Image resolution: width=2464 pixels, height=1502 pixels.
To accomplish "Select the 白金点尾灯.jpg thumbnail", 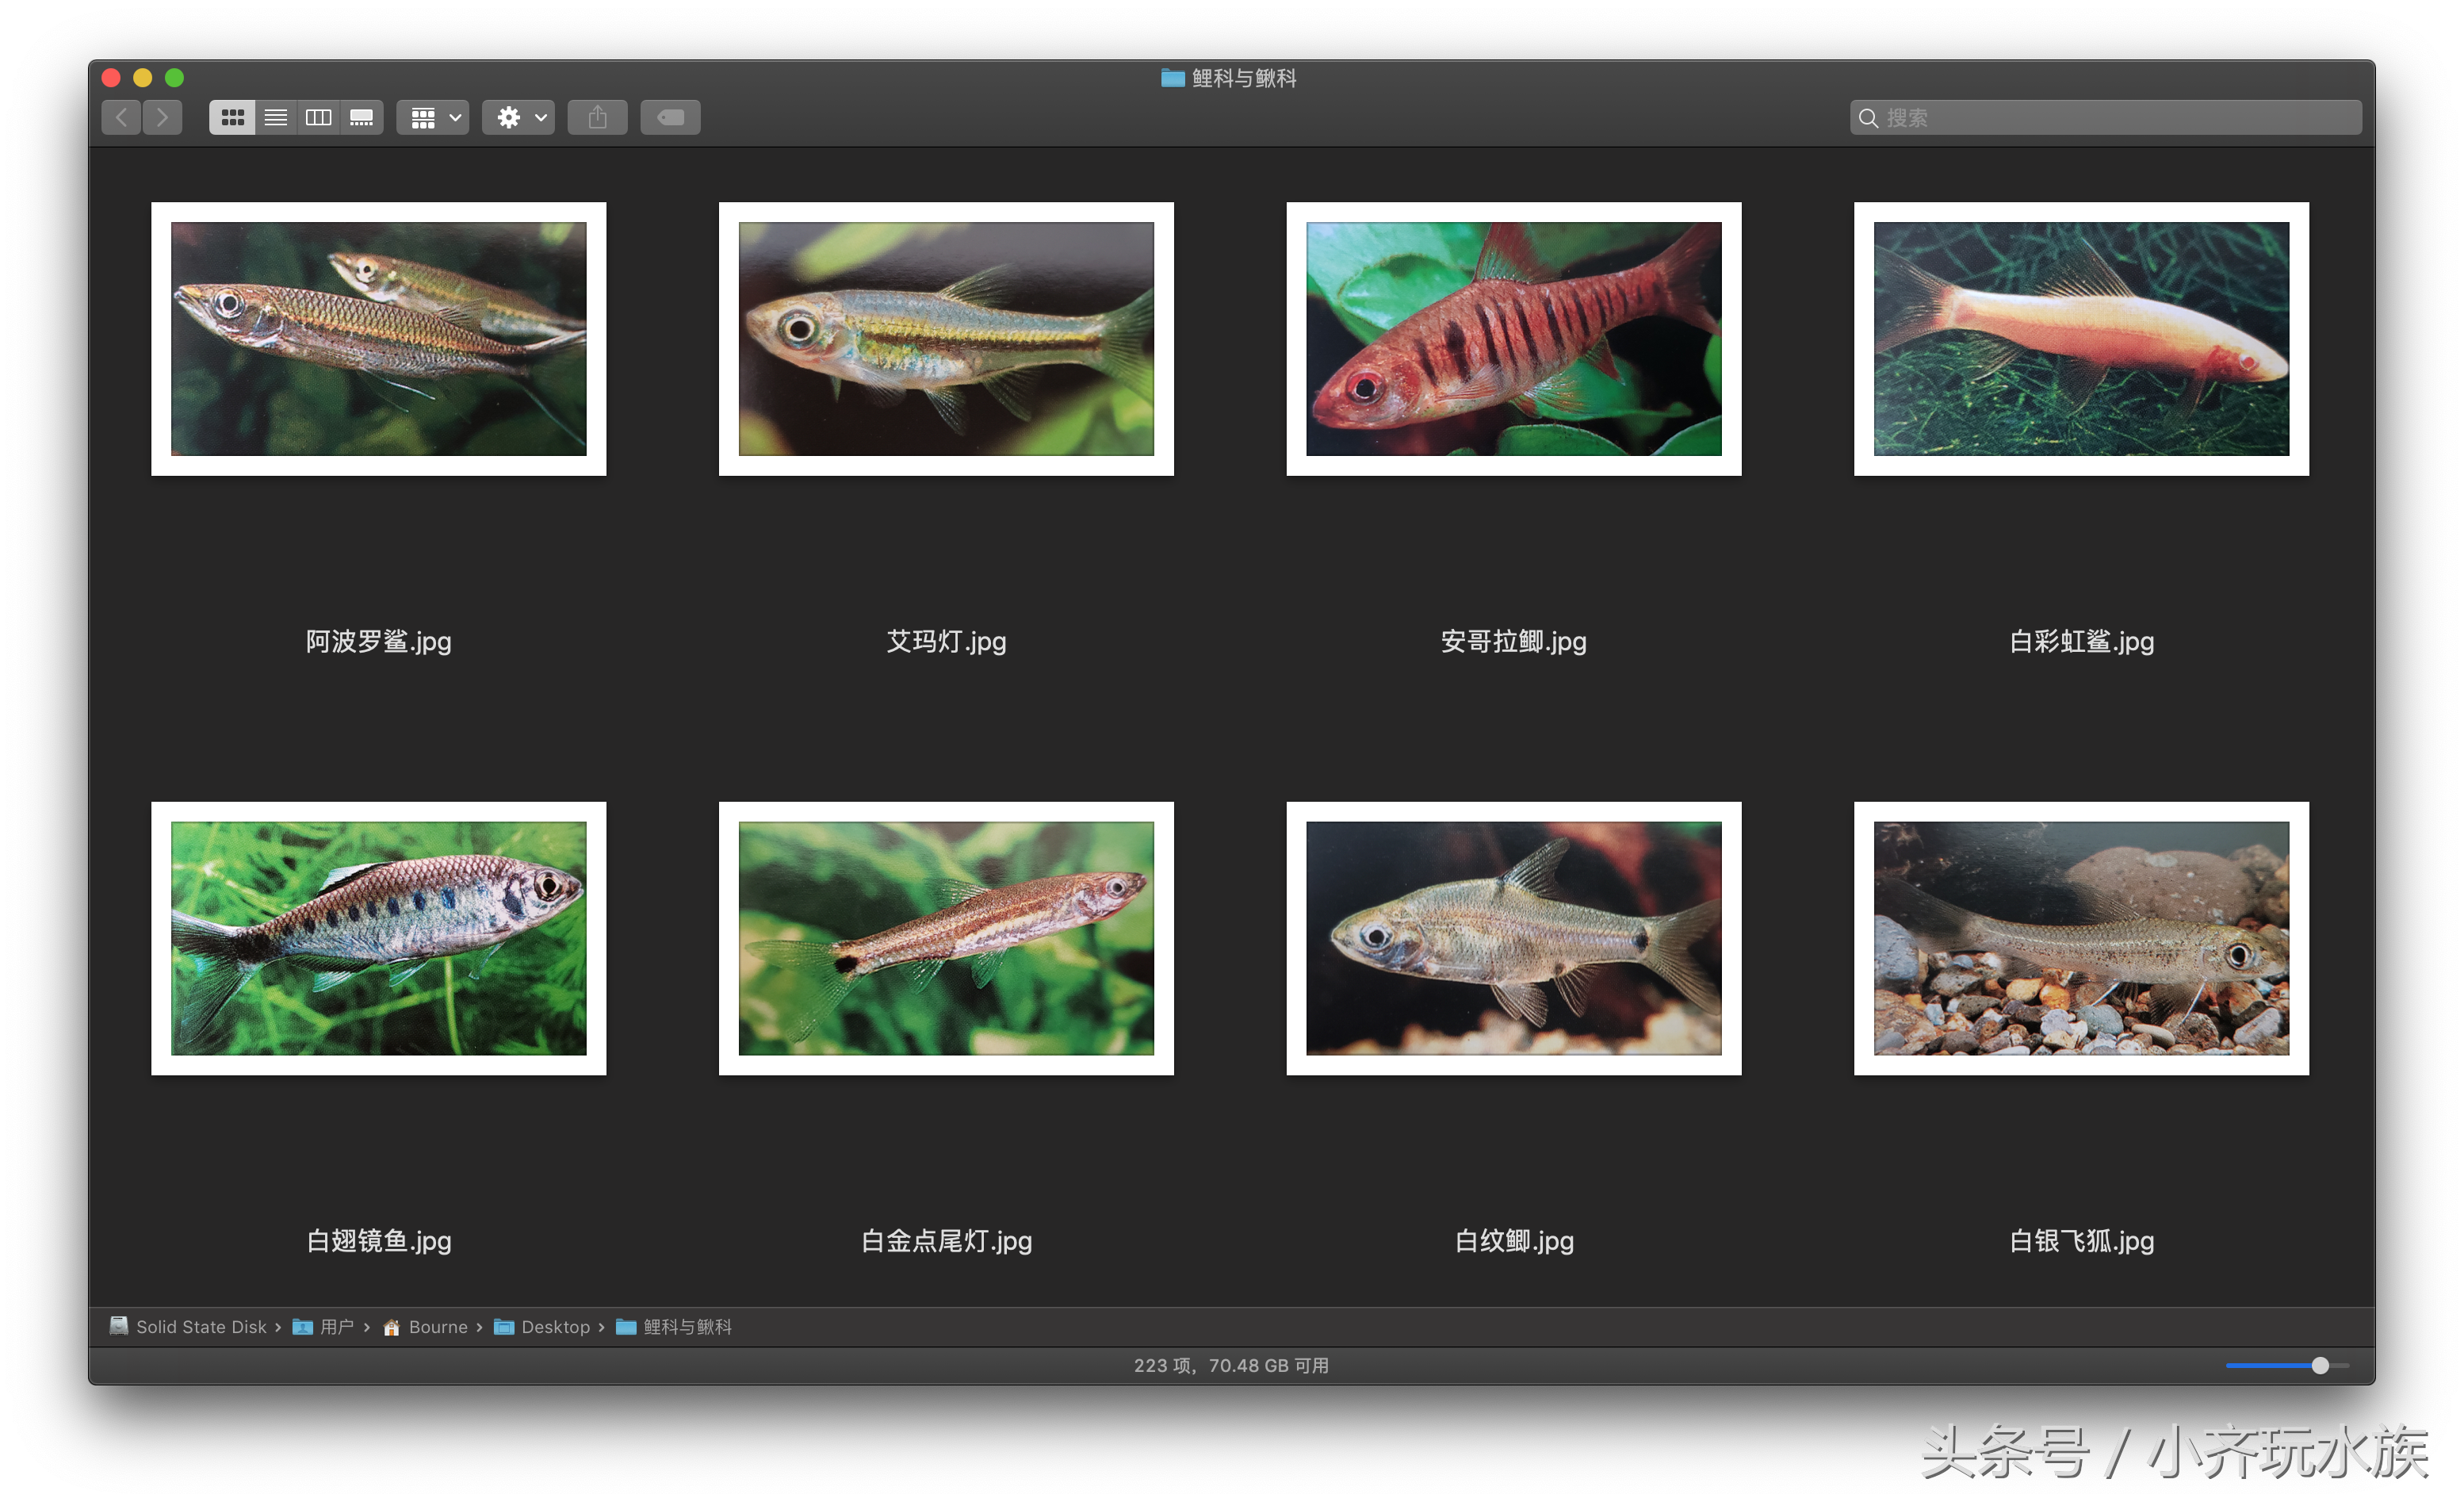I will (946, 939).
